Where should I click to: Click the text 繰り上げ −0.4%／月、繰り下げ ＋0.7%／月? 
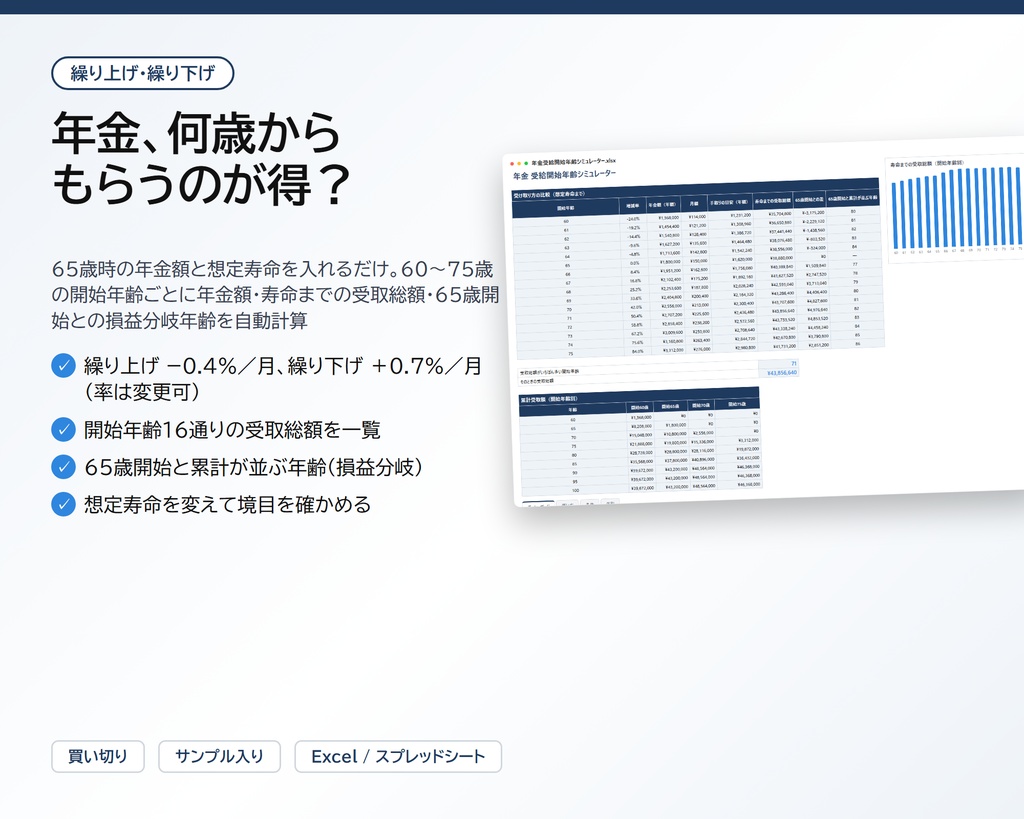283,366
